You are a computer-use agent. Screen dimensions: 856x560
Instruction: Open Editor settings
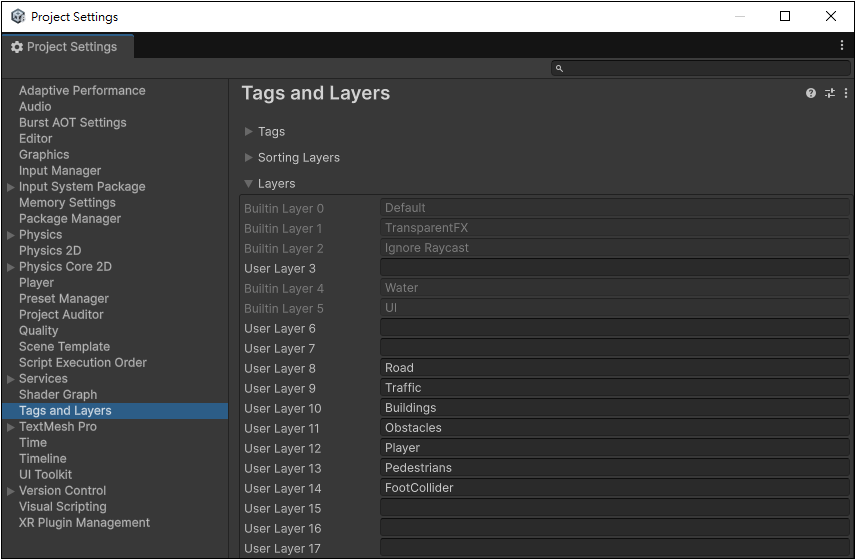point(35,139)
